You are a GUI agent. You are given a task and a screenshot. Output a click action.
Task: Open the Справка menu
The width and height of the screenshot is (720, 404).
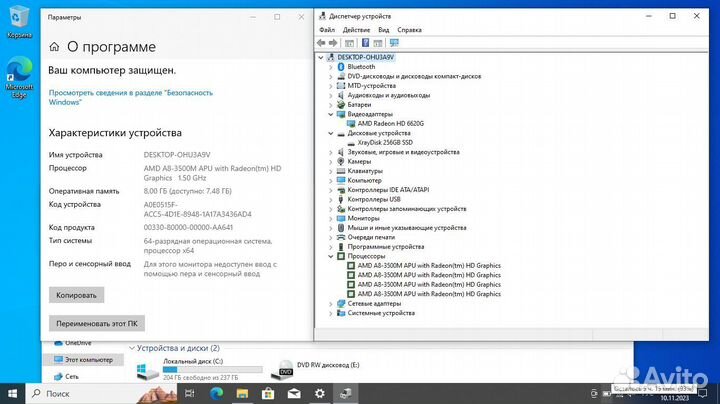coord(409,30)
